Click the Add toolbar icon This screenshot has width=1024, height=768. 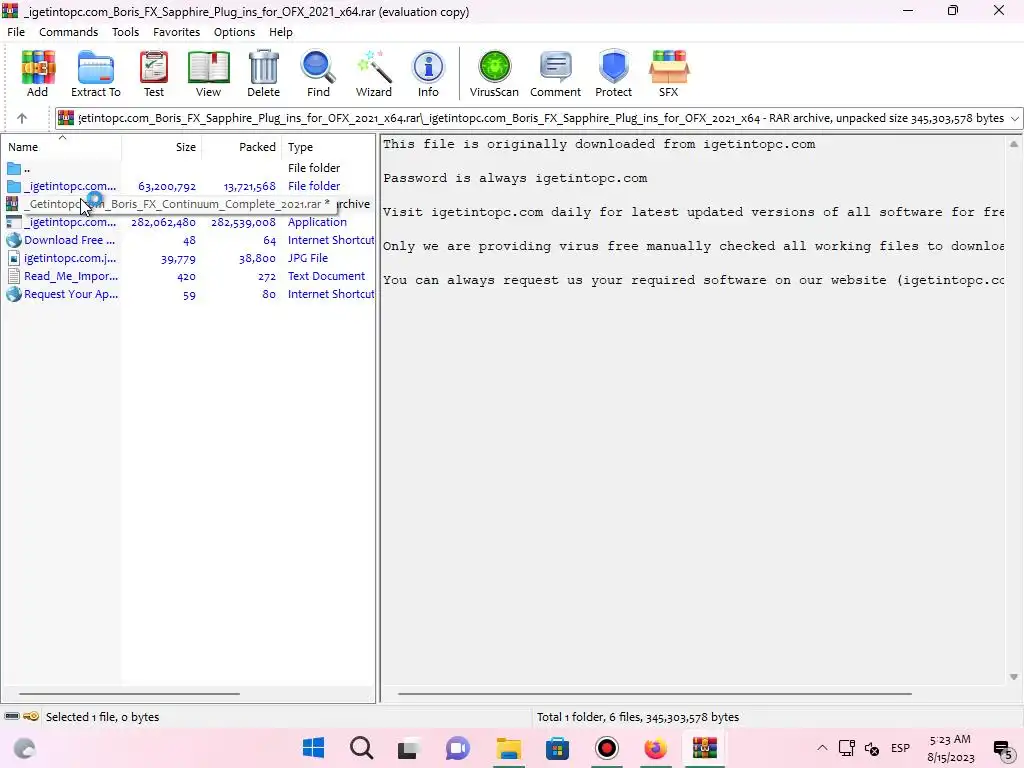[x=38, y=74]
